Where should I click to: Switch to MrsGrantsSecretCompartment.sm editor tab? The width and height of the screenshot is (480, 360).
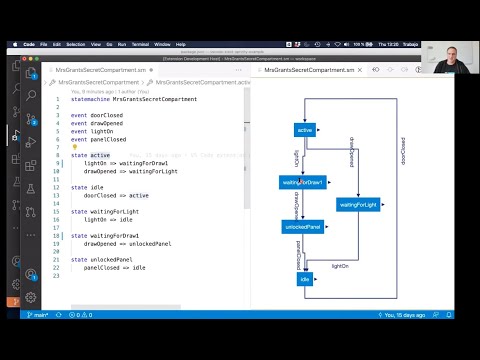click(101, 70)
